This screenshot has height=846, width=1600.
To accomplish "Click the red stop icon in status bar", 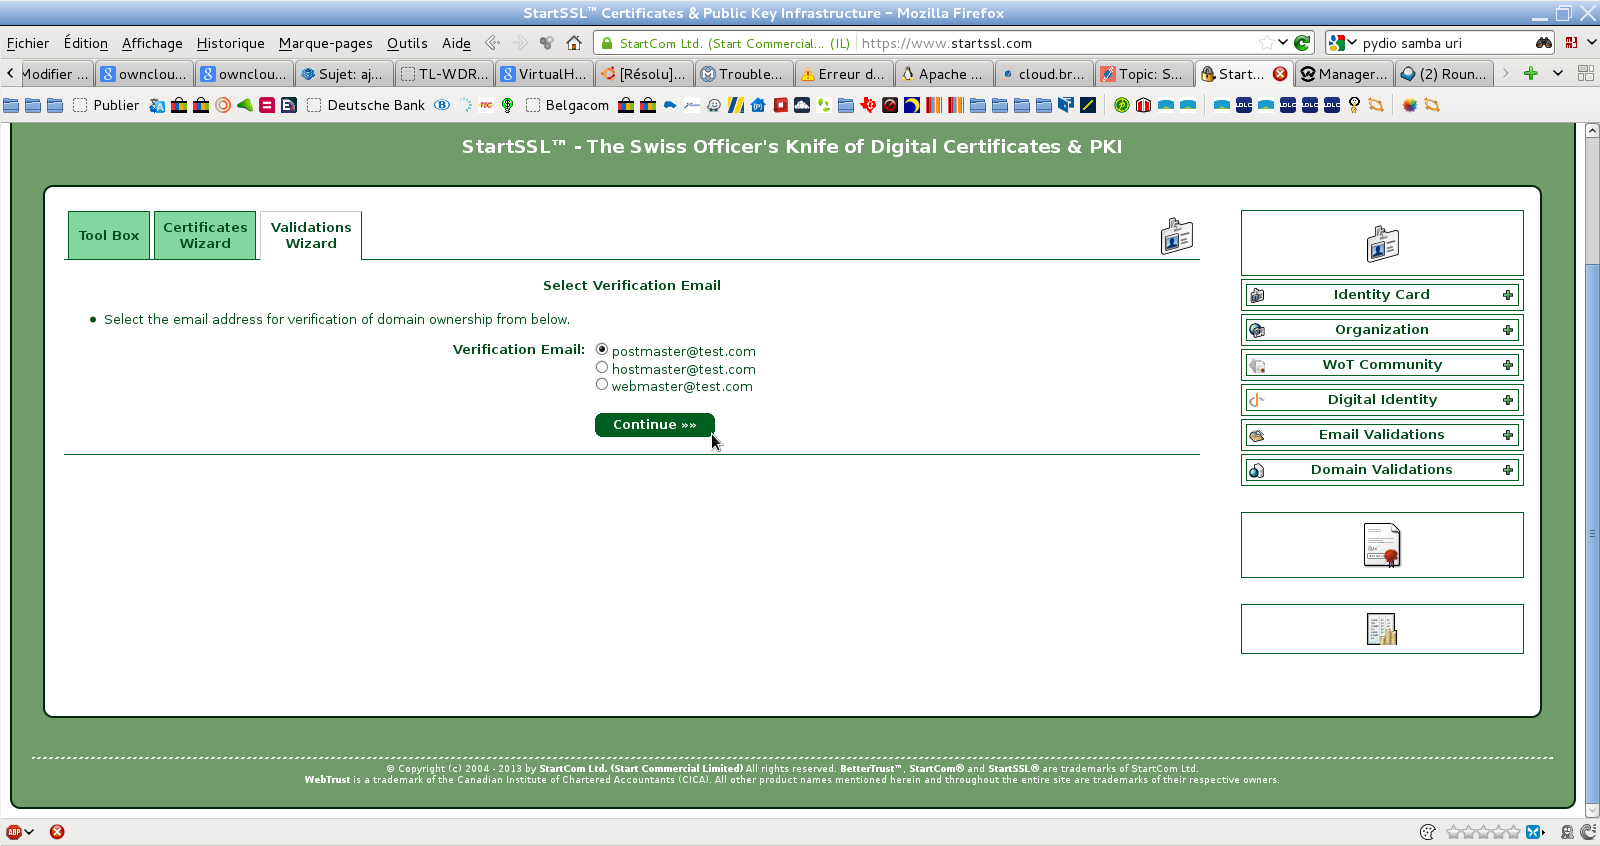I will pyautogui.click(x=57, y=832).
